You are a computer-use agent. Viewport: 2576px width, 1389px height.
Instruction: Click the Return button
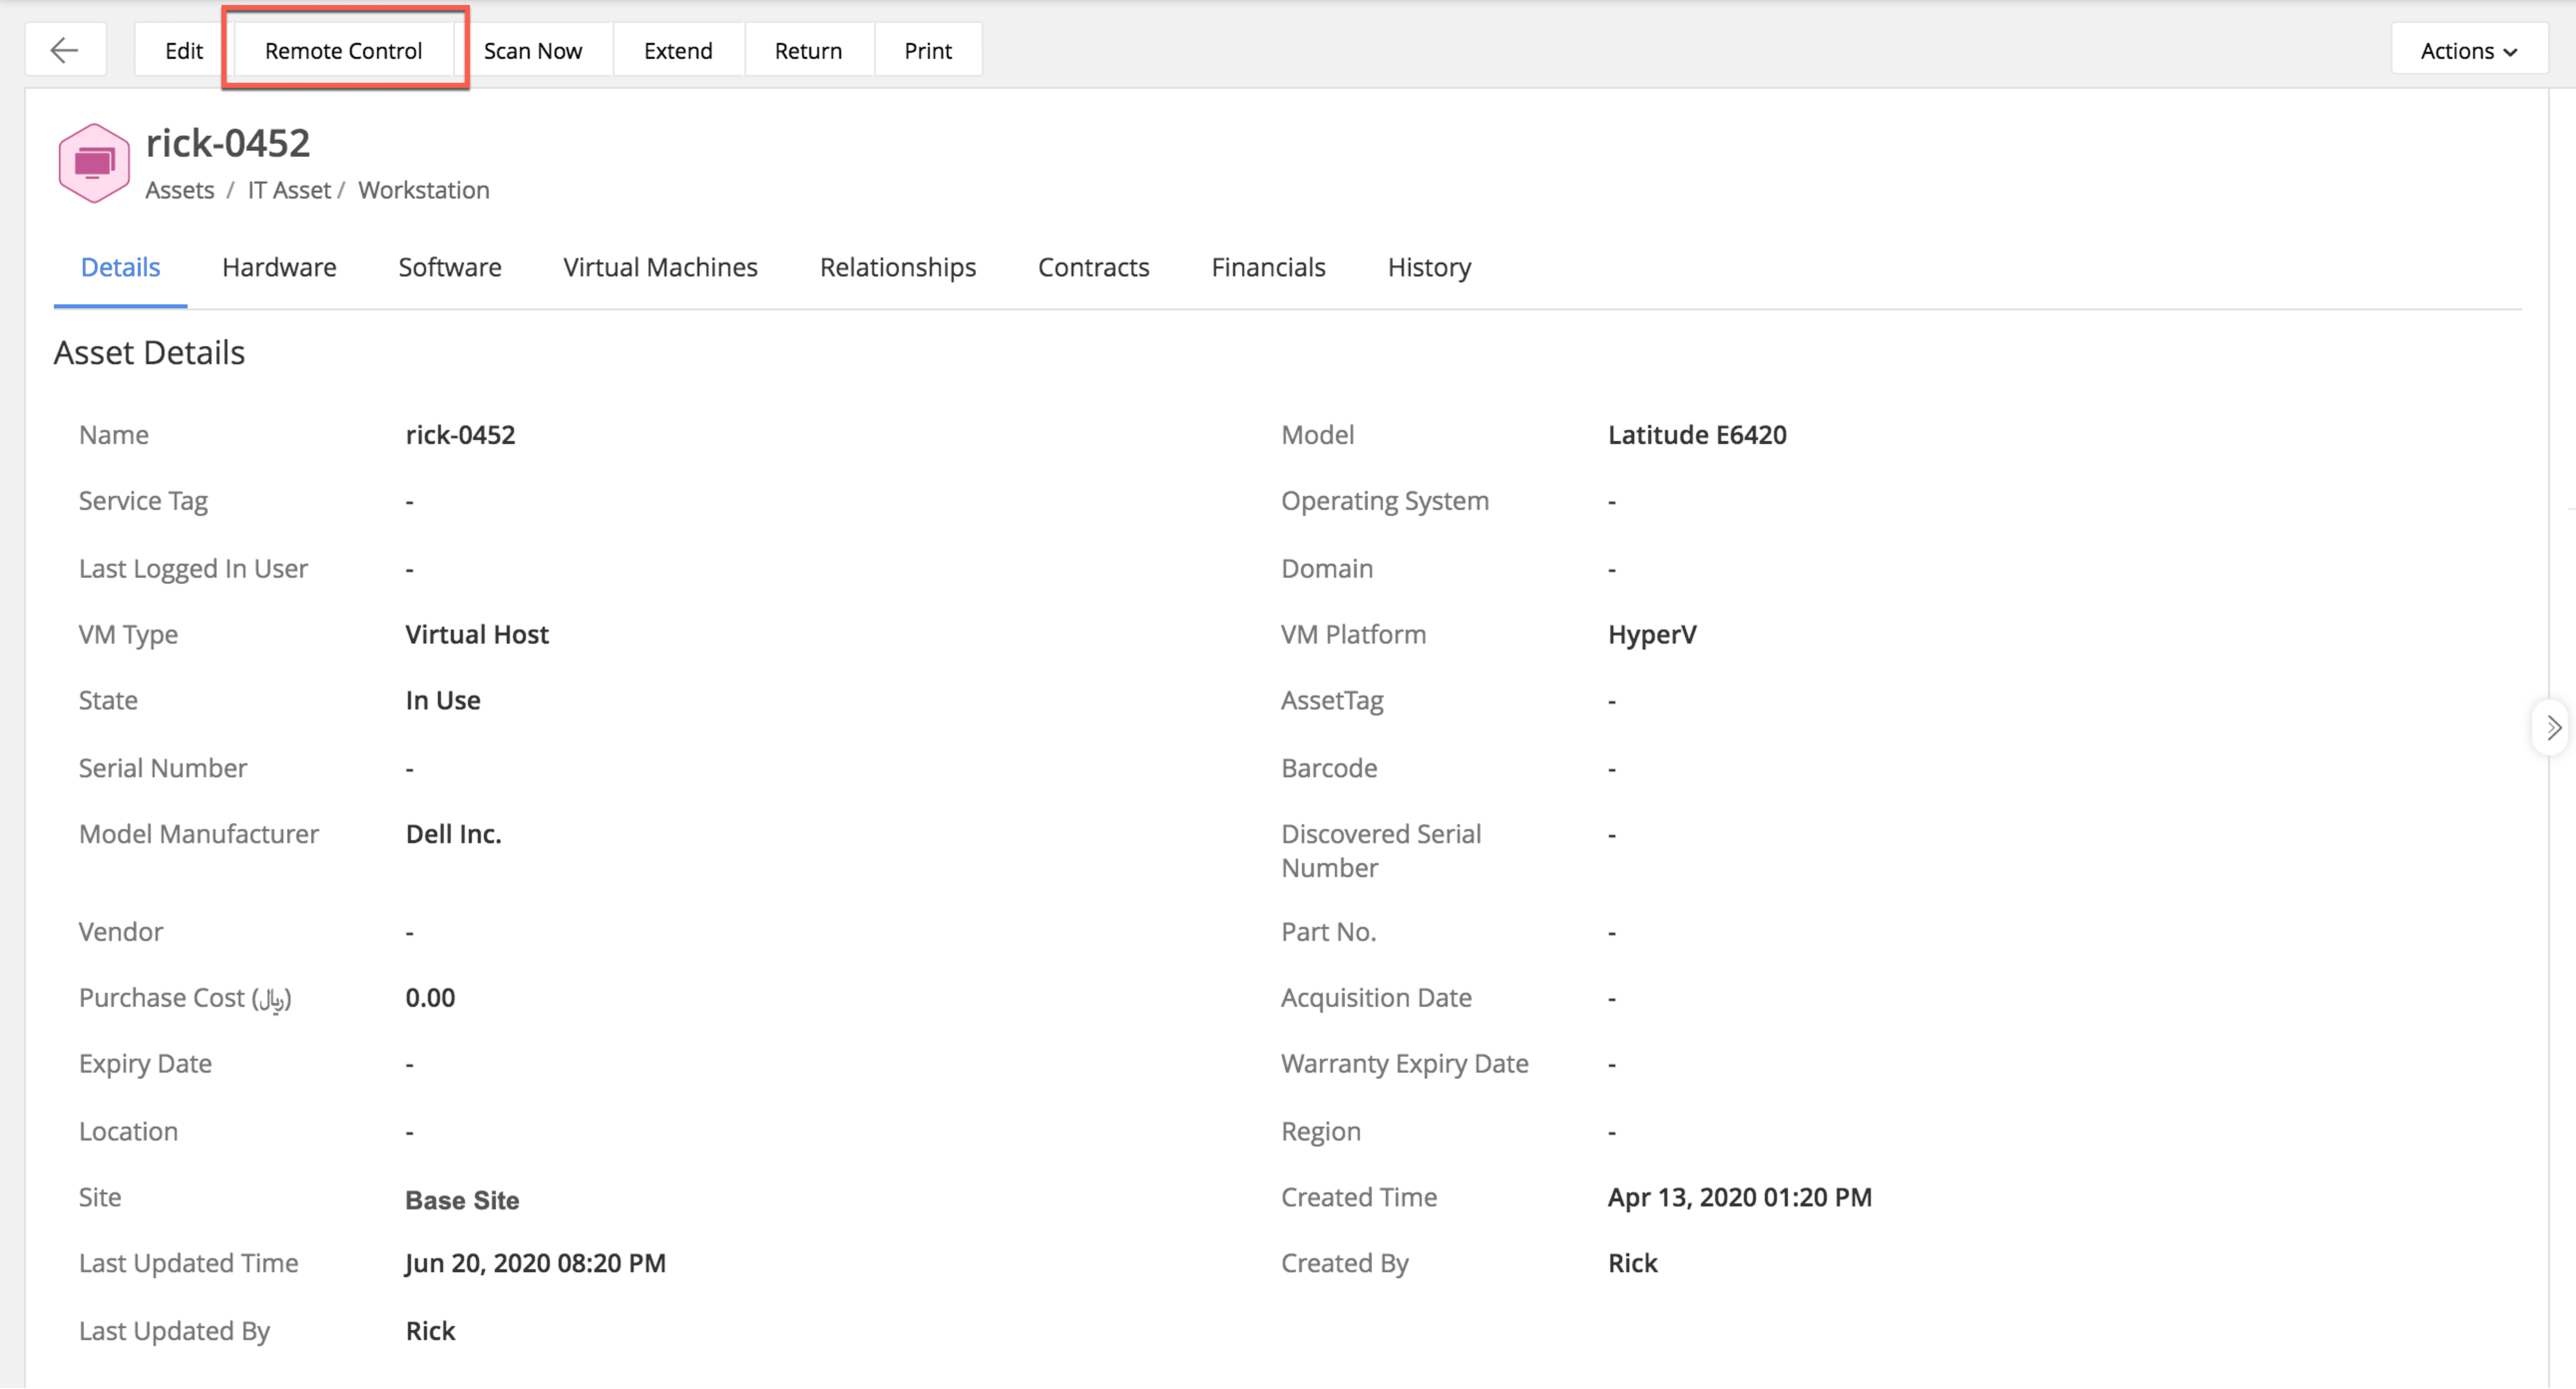pyautogui.click(x=807, y=50)
